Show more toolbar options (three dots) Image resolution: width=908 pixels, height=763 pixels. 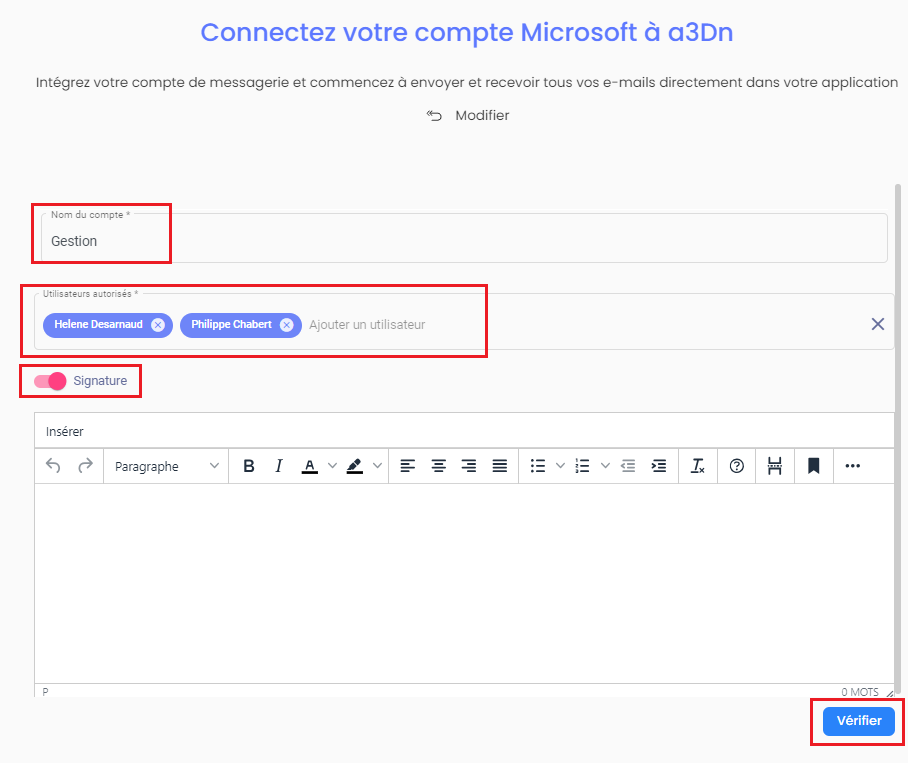tap(852, 466)
